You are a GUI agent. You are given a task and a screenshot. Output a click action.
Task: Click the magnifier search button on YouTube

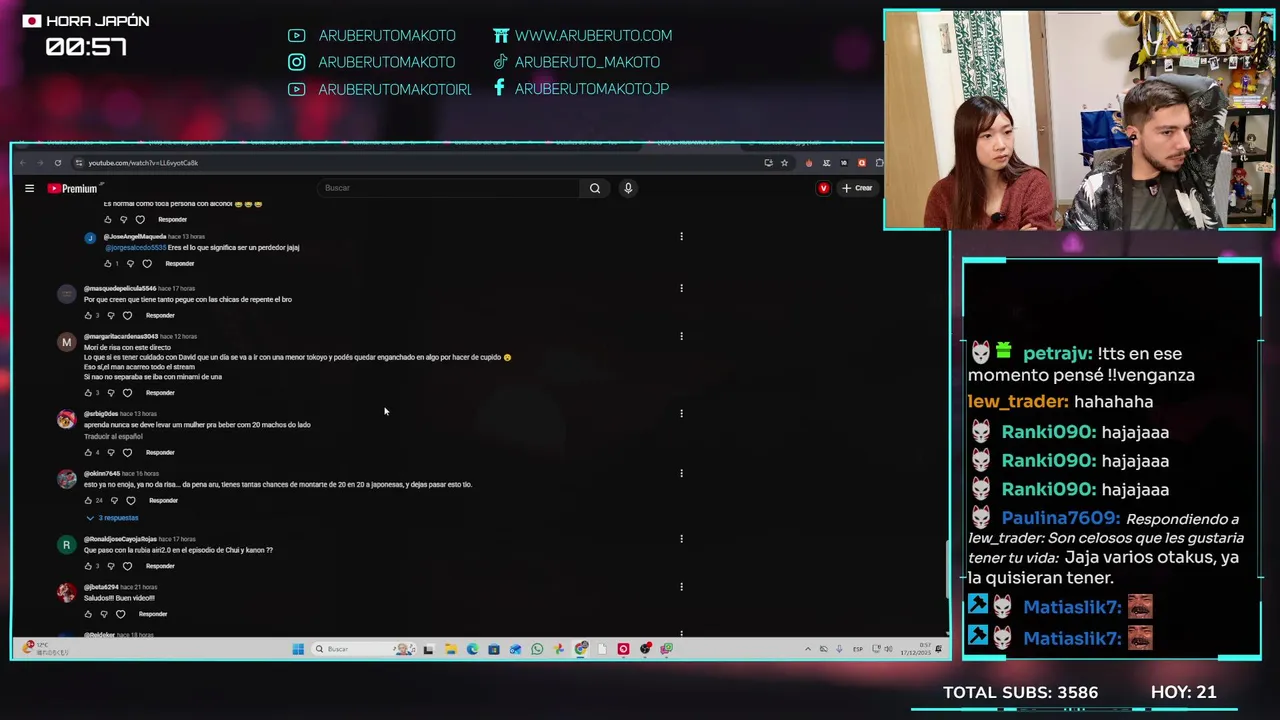[x=595, y=188]
